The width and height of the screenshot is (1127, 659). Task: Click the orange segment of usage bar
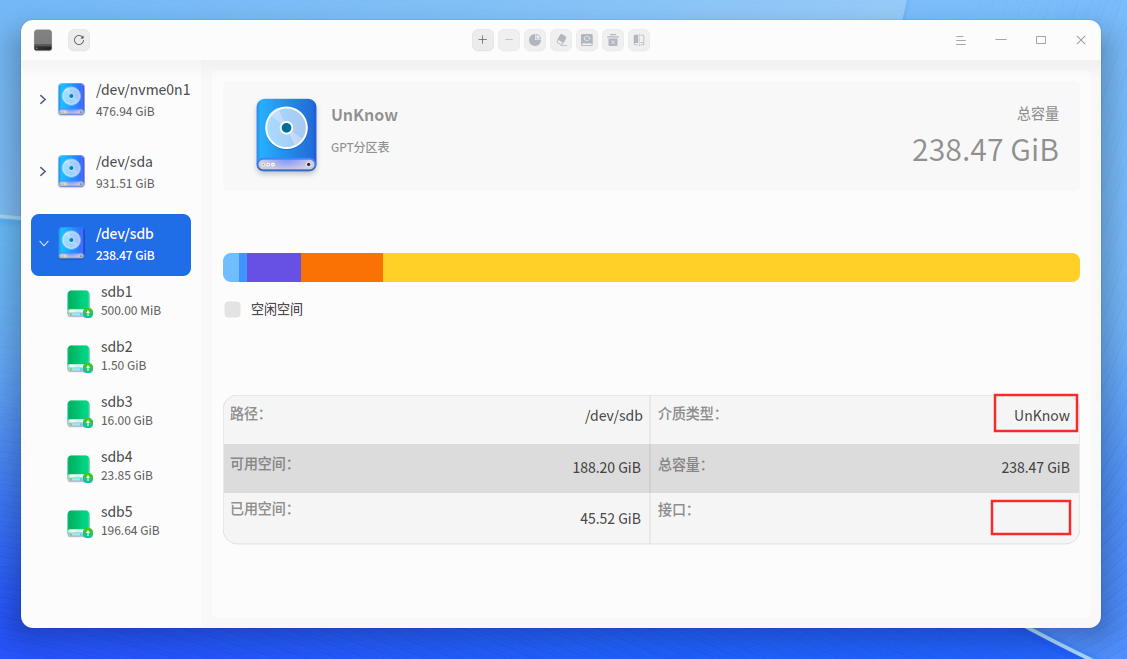(x=342, y=267)
